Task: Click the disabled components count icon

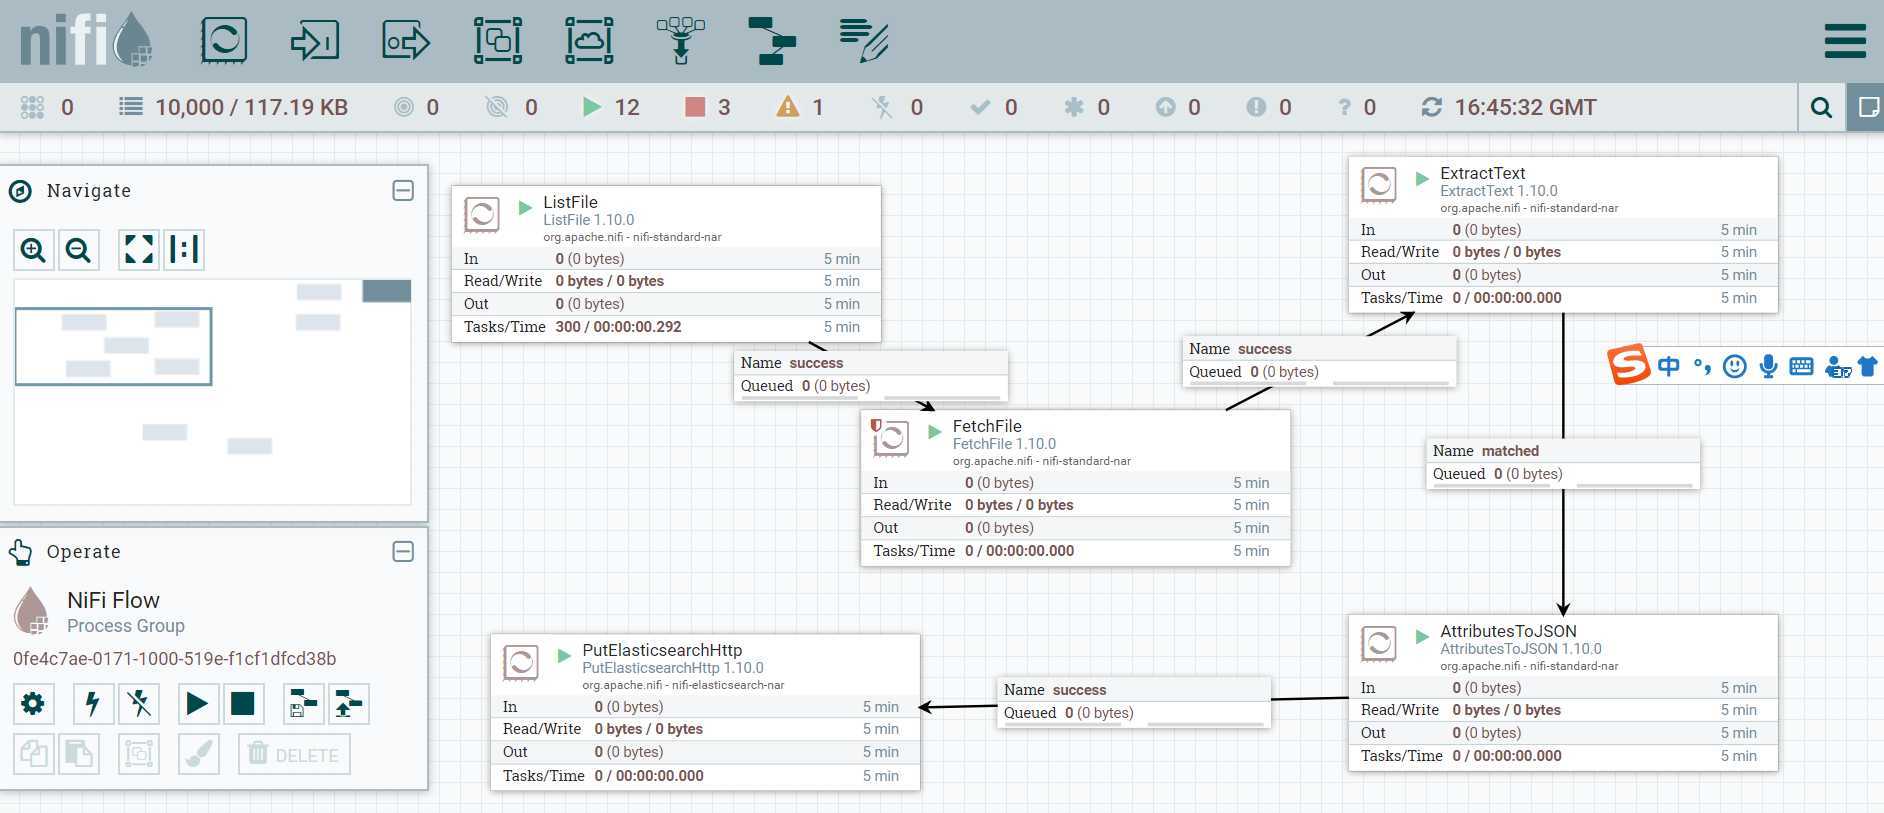Action: click(x=882, y=107)
